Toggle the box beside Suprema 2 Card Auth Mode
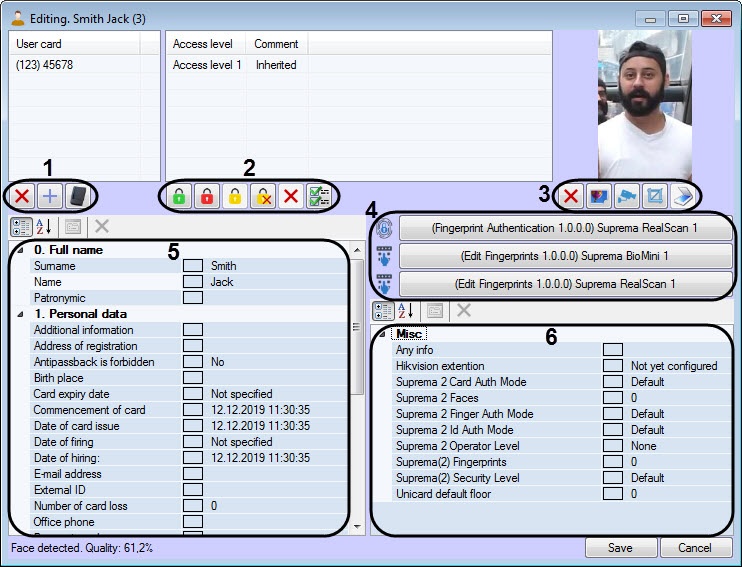Screen dimensions: 742x567 [x=613, y=382]
